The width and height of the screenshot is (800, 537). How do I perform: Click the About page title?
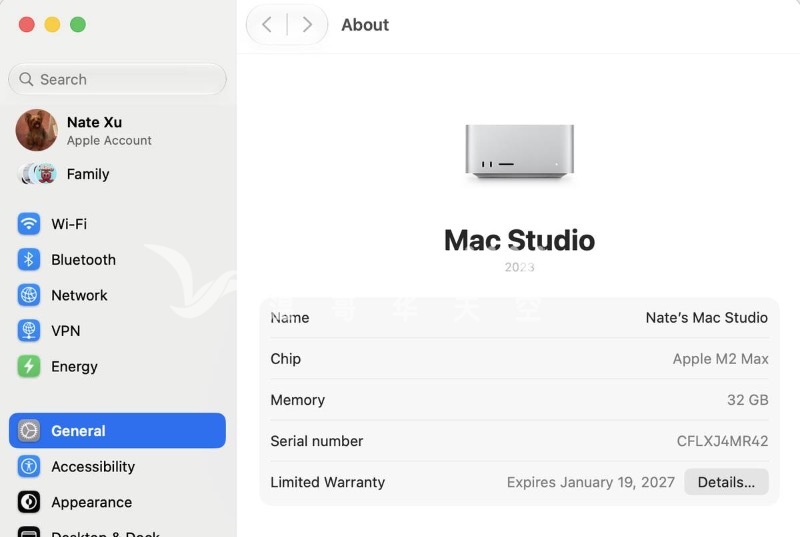(365, 24)
